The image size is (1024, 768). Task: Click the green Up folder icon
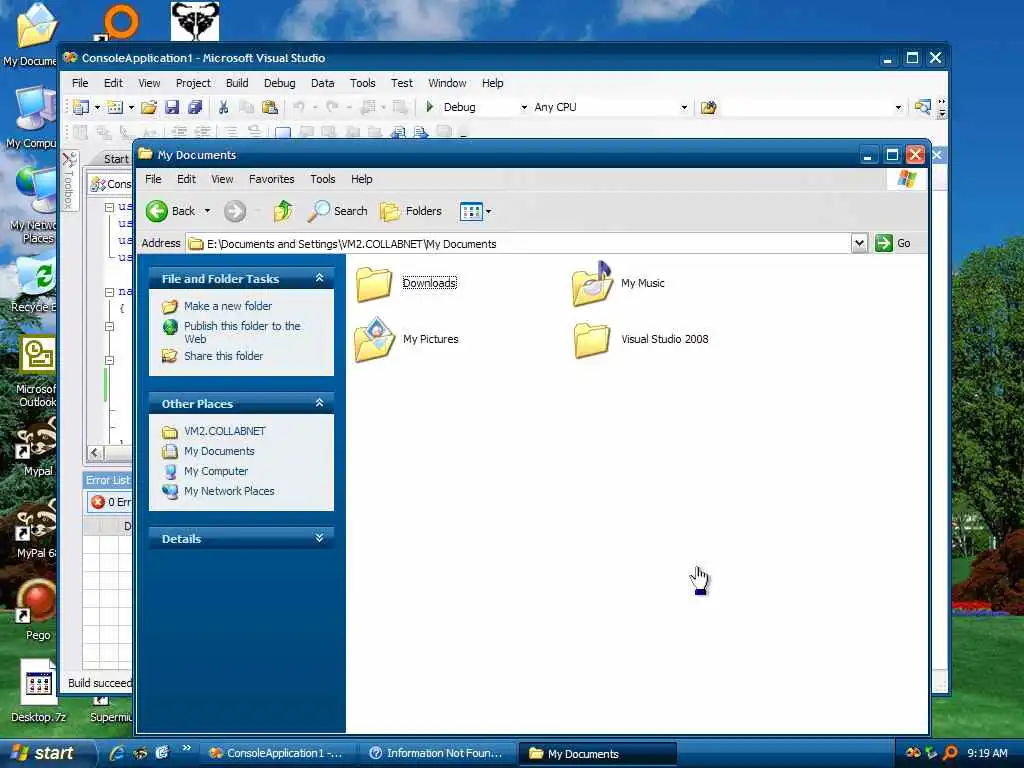tap(283, 211)
